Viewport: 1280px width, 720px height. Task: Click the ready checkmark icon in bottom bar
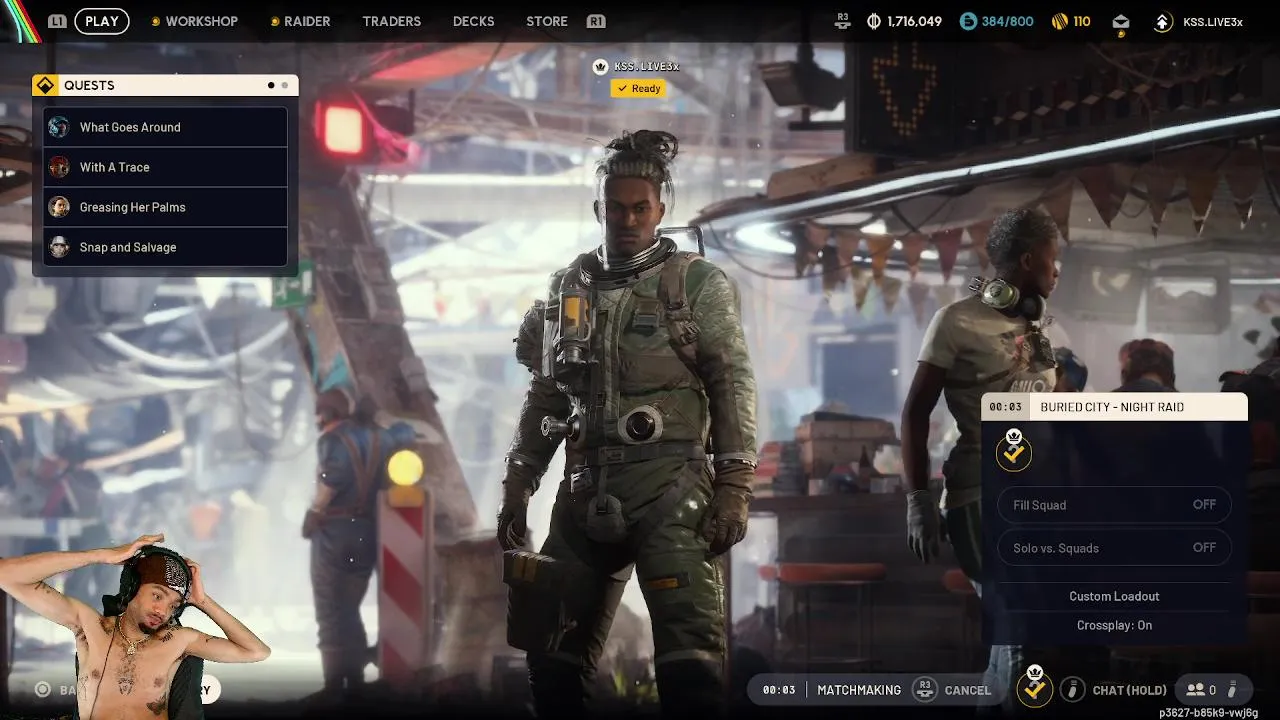(1034, 688)
